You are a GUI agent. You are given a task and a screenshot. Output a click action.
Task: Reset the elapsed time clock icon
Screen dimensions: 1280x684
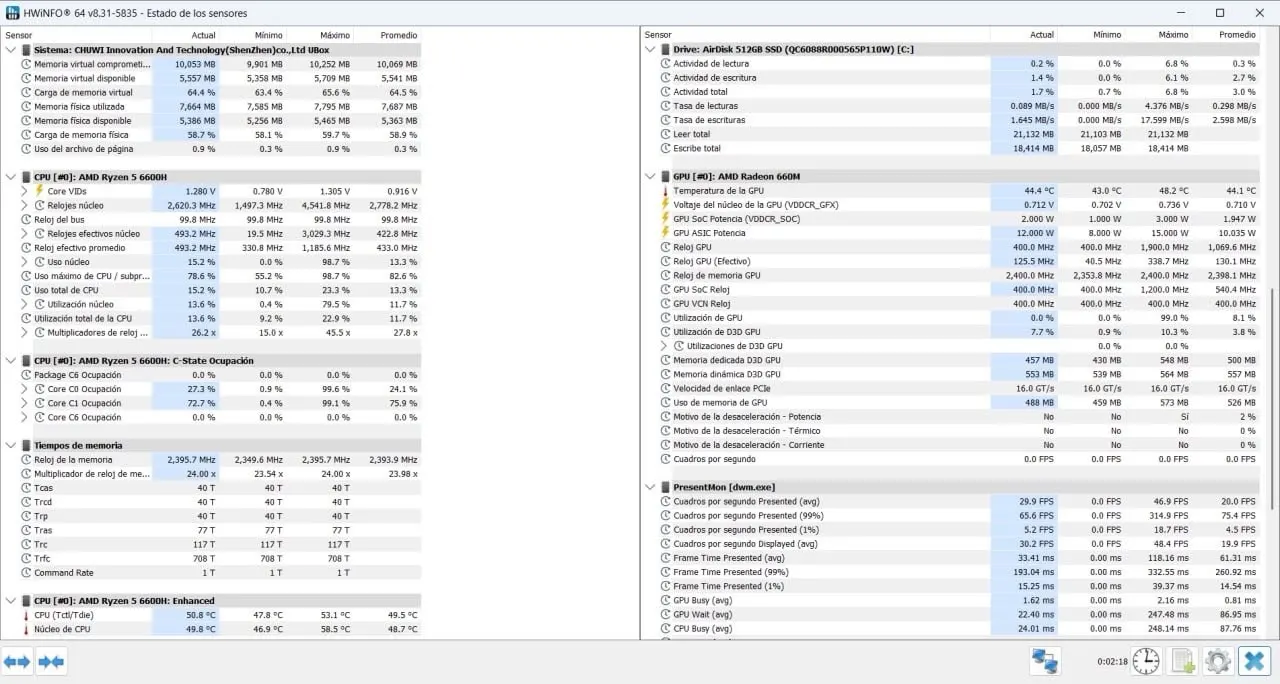(1146, 661)
